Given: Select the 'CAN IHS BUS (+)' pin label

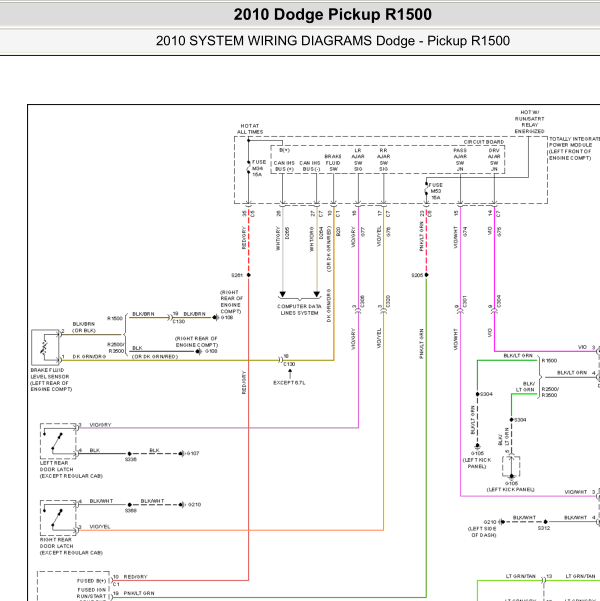Looking at the screenshot, I should coord(284,166).
